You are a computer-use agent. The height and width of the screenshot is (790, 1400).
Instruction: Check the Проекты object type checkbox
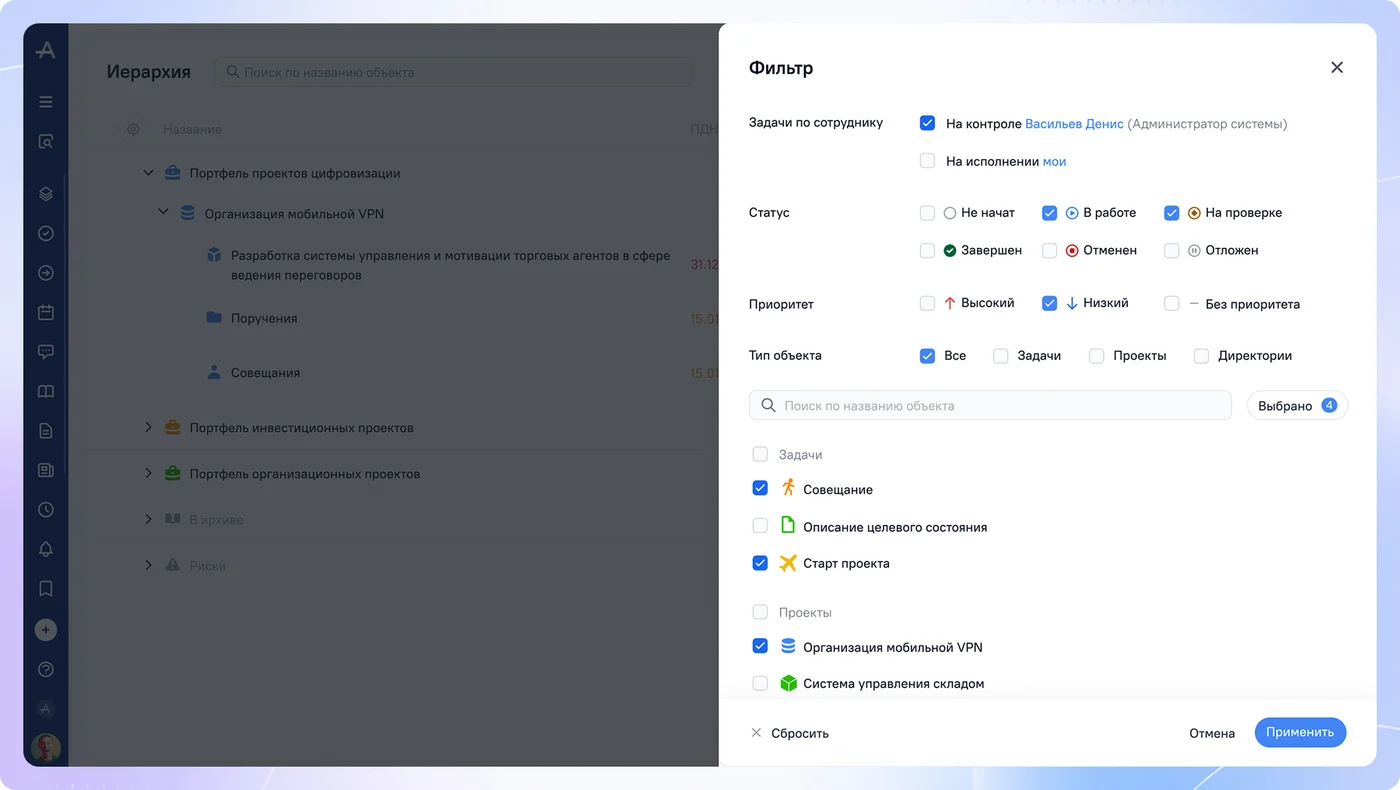[x=1096, y=356]
